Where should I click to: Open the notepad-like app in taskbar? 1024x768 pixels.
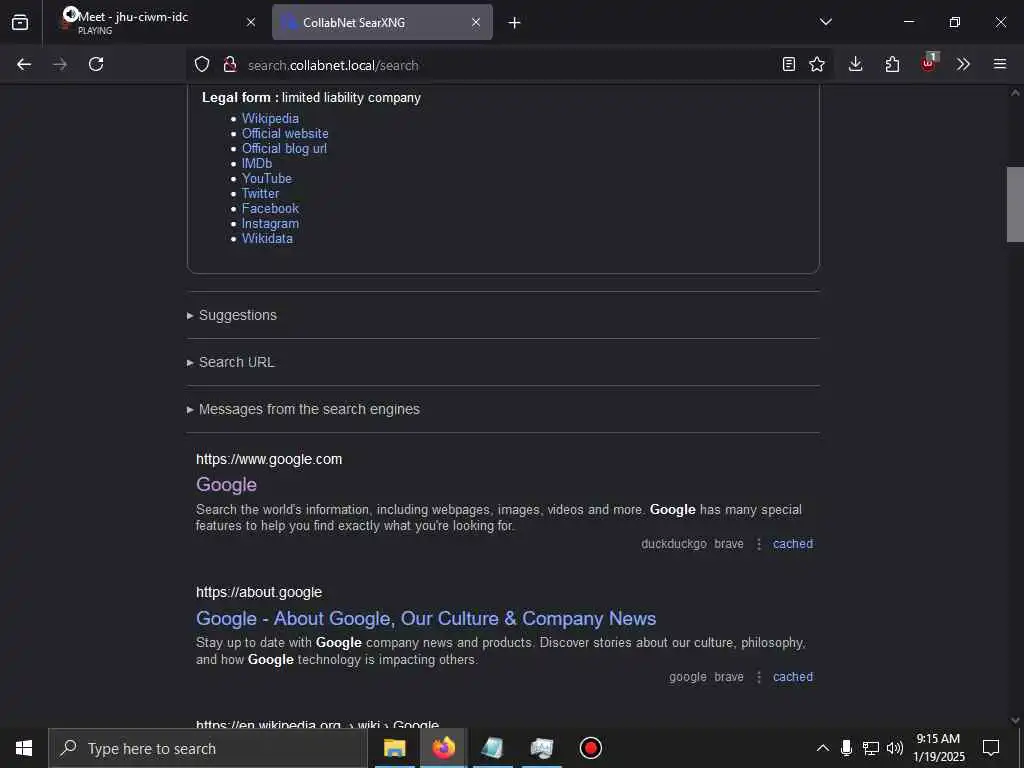click(x=492, y=748)
